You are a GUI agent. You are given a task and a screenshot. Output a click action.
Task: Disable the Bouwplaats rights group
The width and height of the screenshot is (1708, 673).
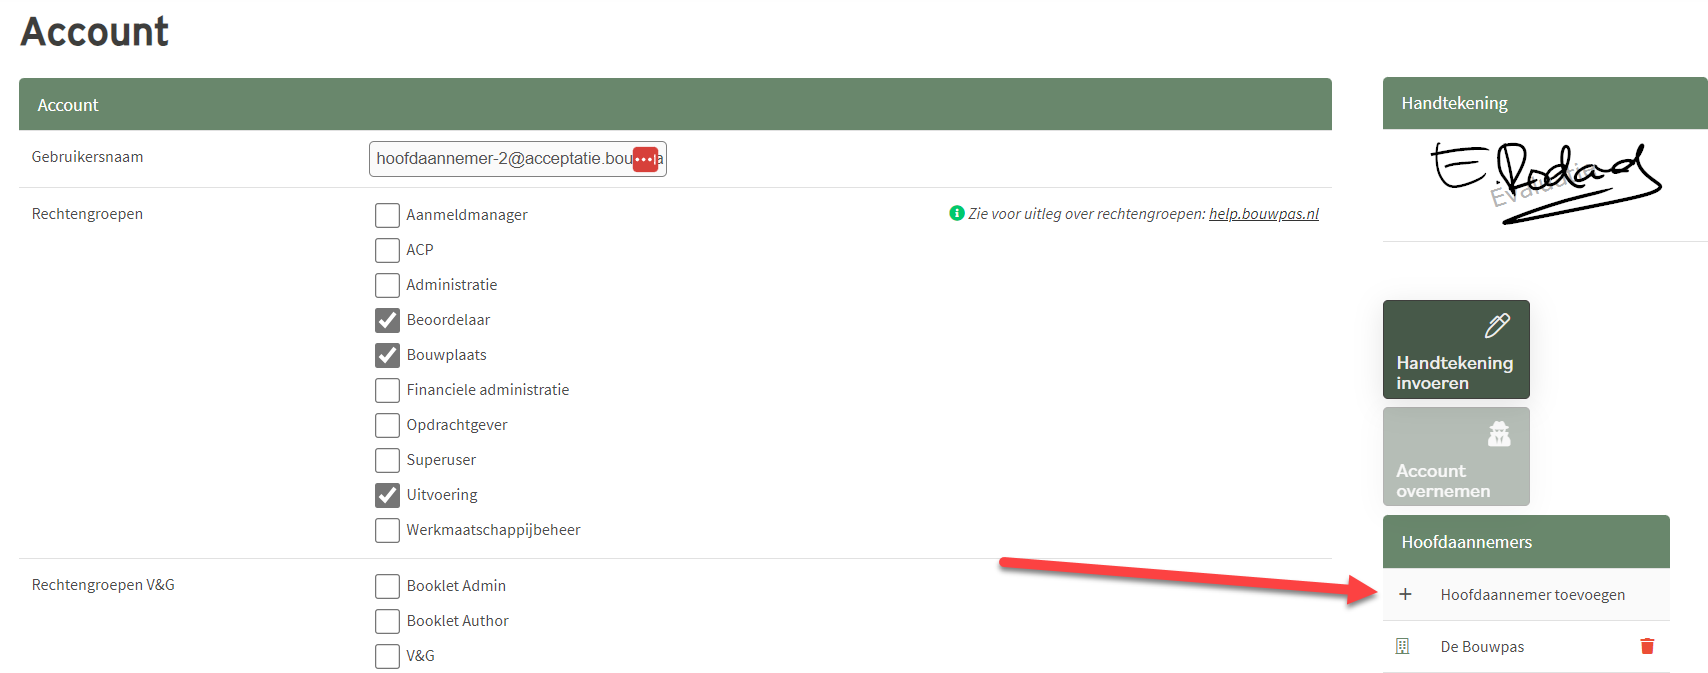click(387, 355)
